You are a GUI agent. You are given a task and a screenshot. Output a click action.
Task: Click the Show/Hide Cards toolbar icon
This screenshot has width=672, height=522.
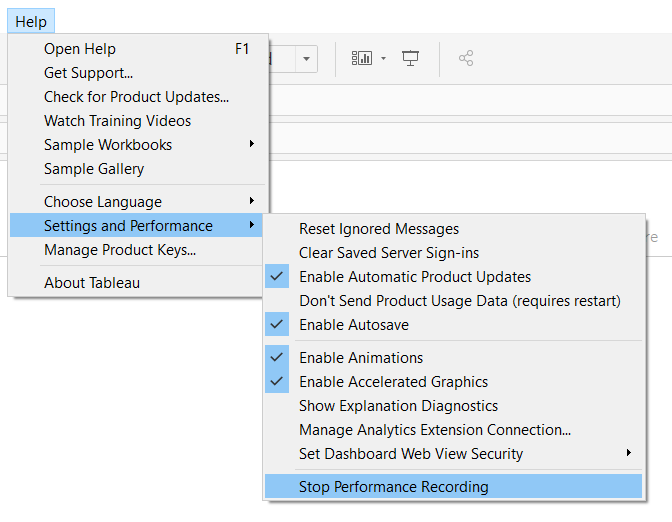pos(361,59)
